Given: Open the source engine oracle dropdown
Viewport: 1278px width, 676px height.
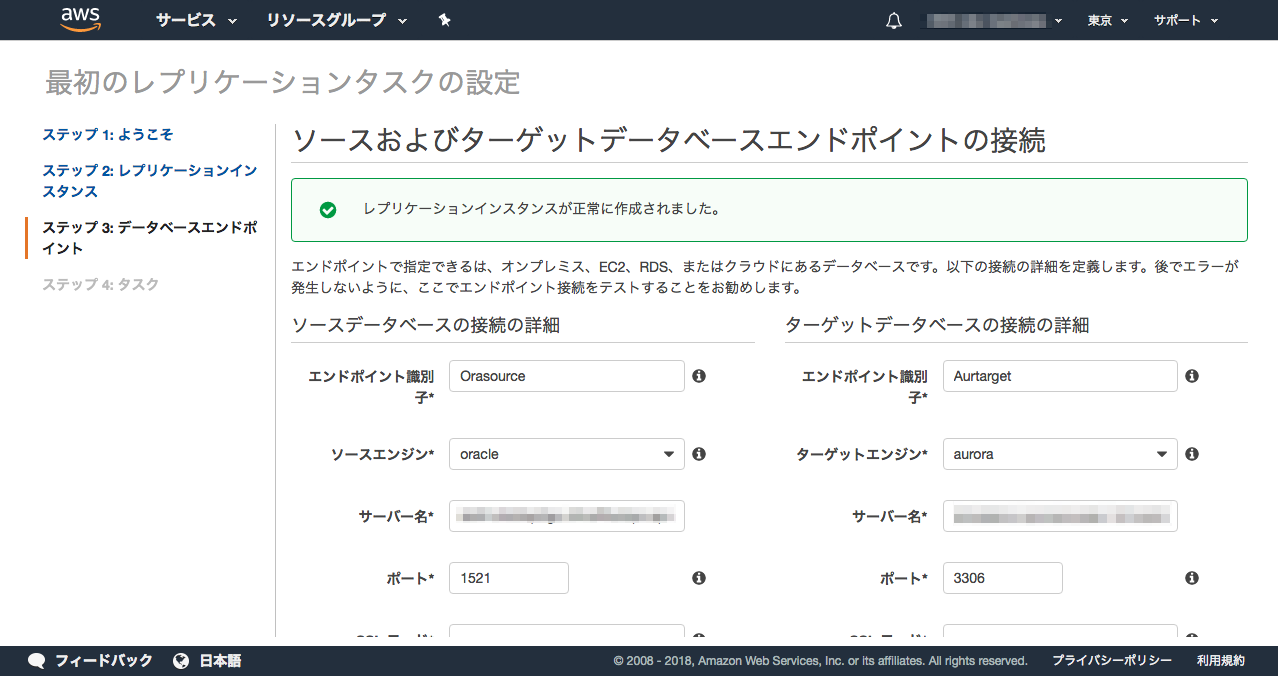Looking at the screenshot, I should [x=566, y=454].
